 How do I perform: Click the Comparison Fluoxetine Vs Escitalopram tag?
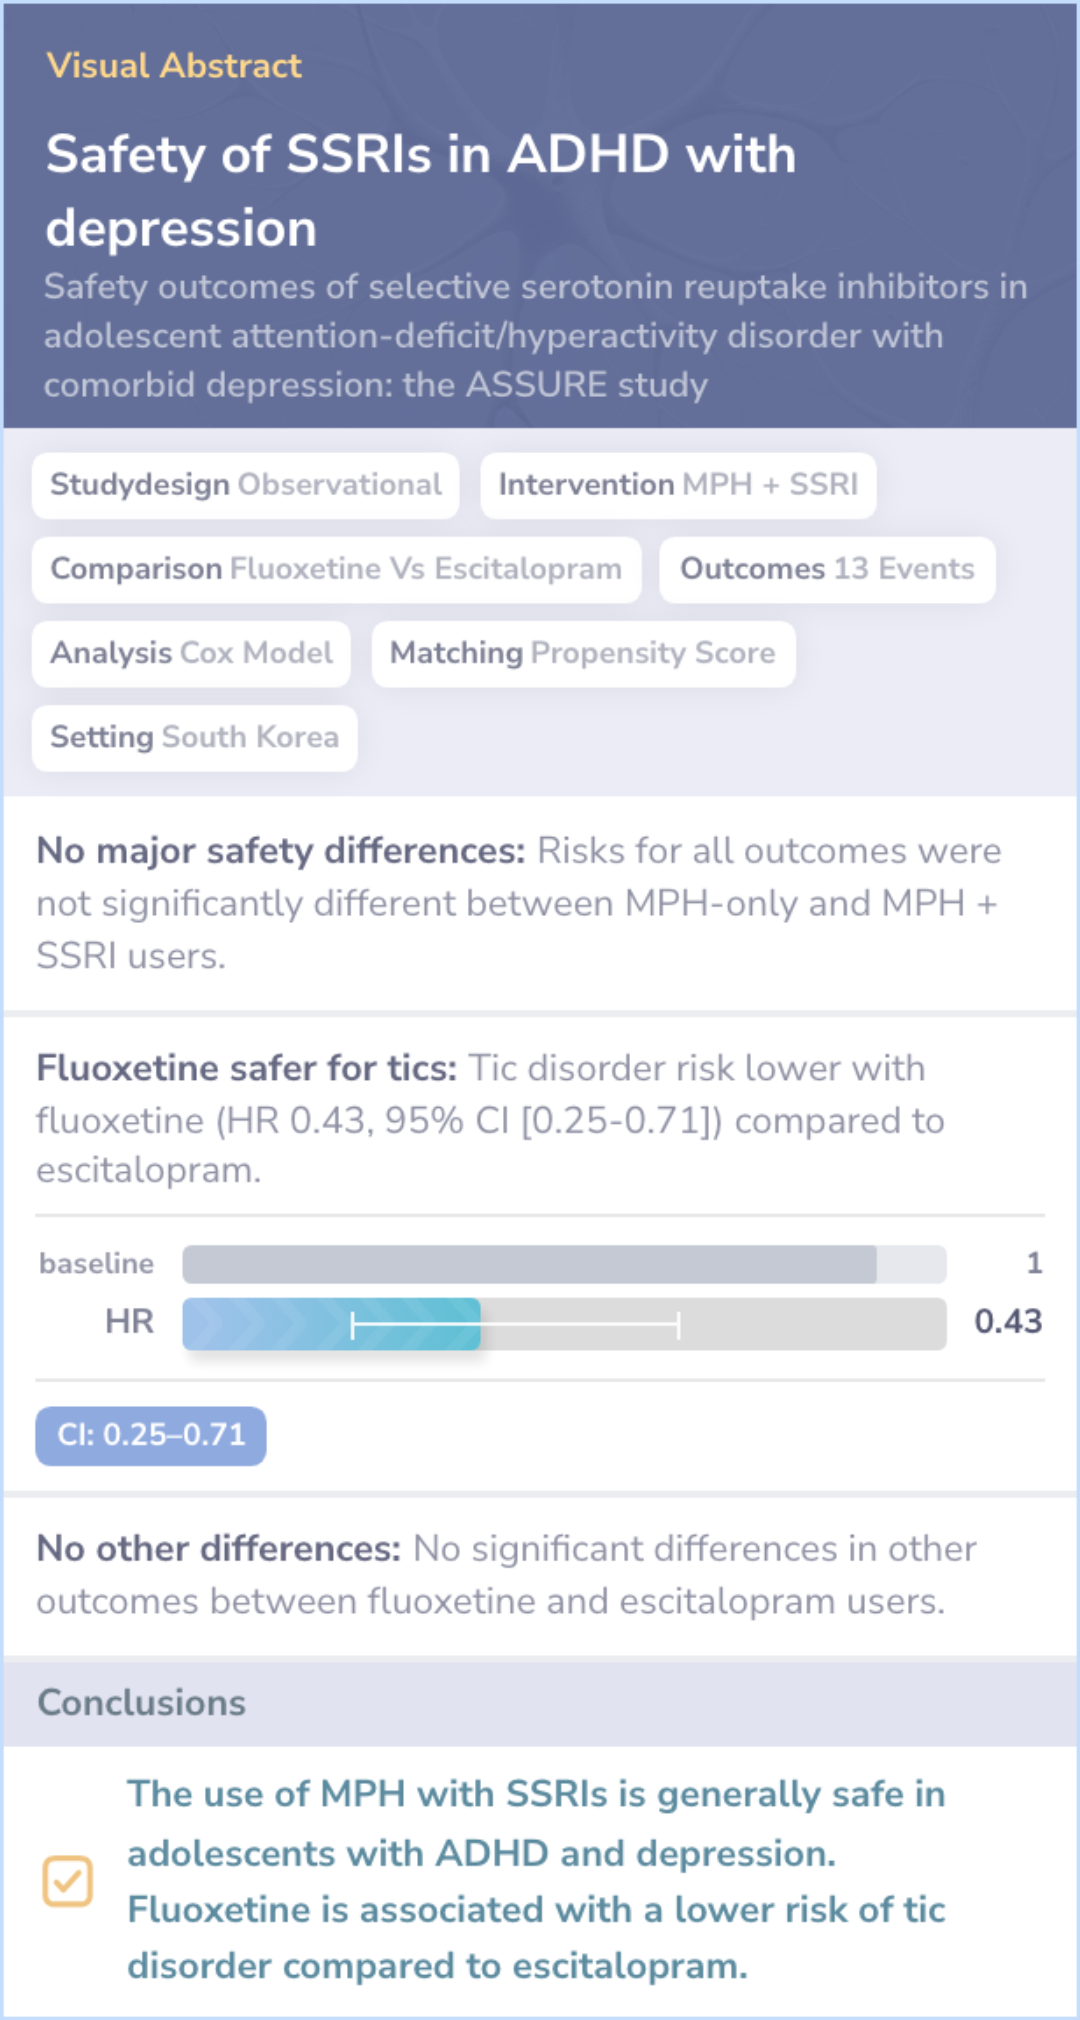[336, 569]
